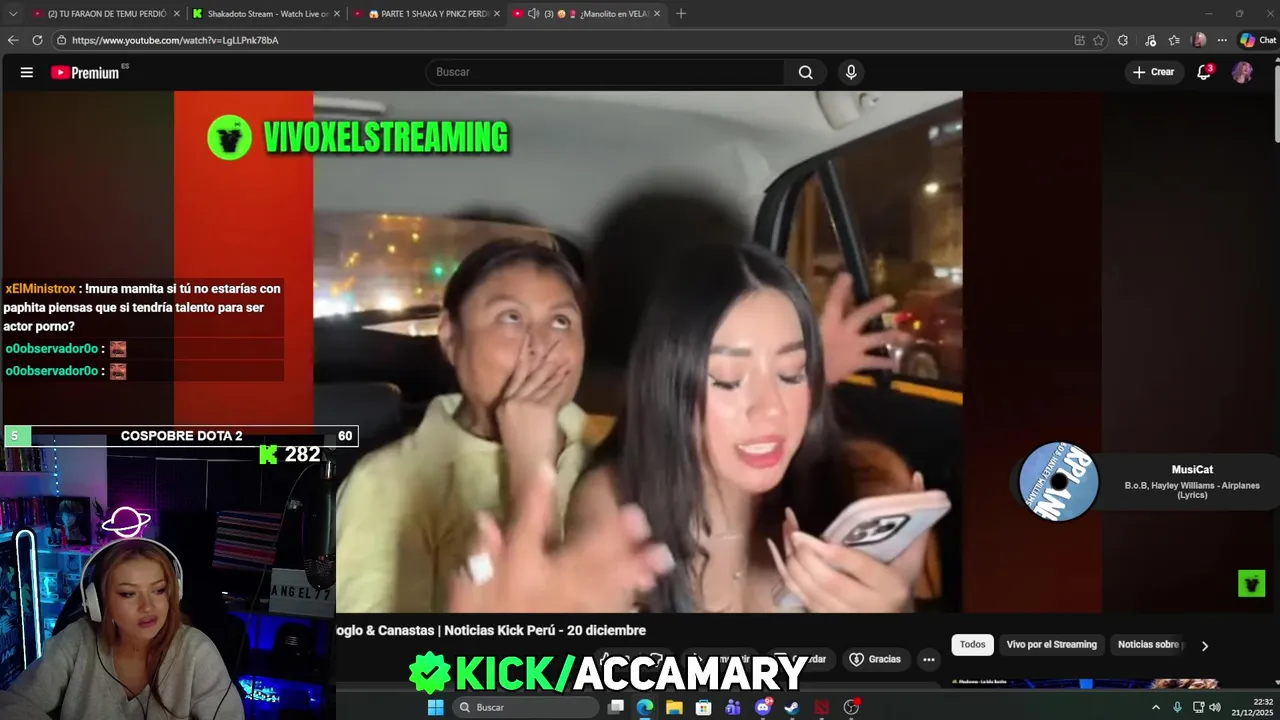Click the system tray microphone icon

coord(1177,707)
